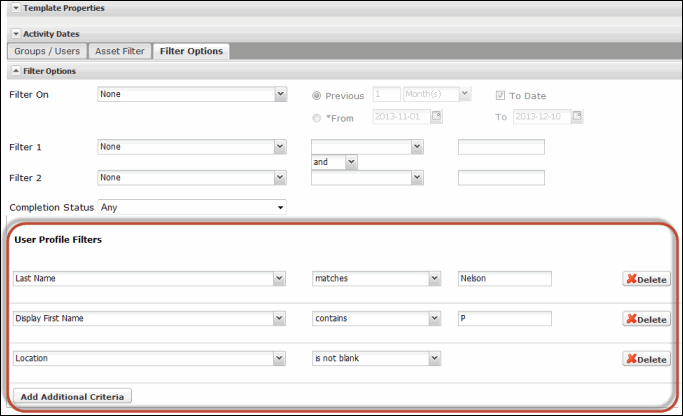Click the 'P' value input field

coord(505,318)
